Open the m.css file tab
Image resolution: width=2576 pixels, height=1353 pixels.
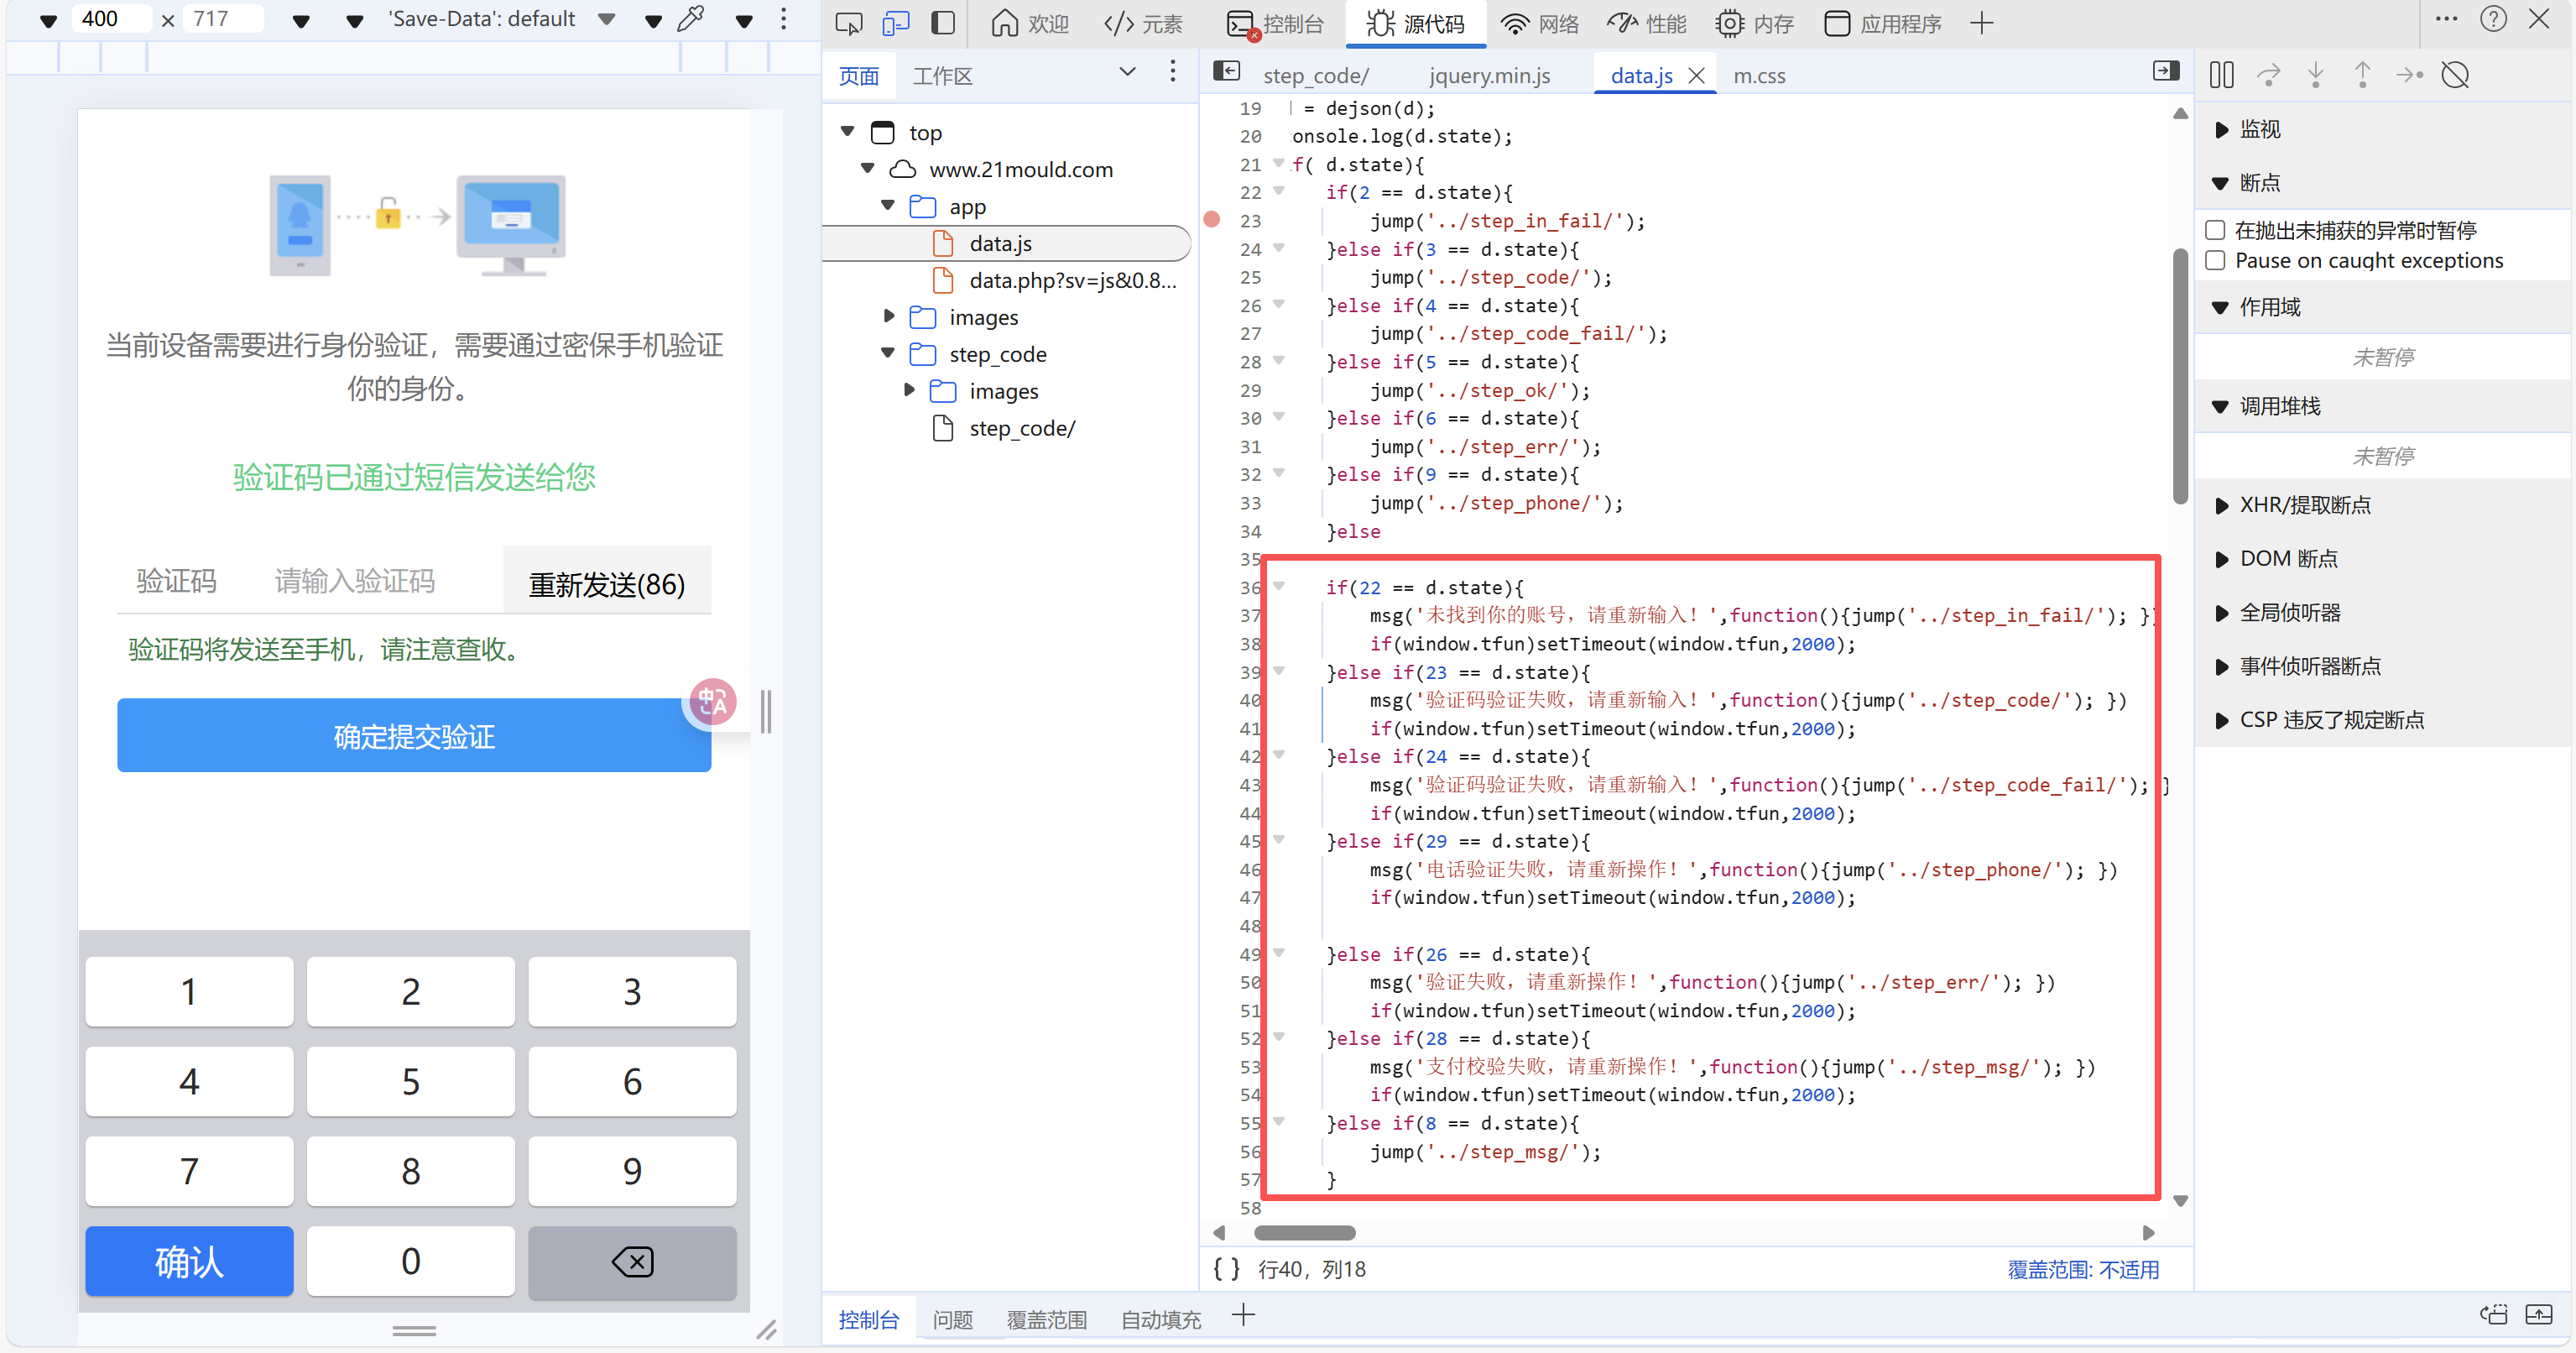coord(1759,76)
